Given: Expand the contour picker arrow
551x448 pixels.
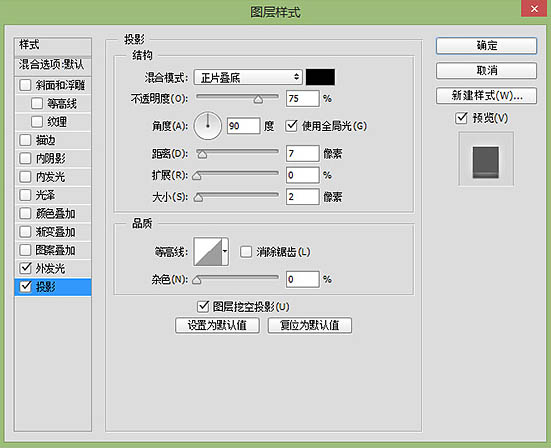Looking at the screenshot, I should 225,252.
